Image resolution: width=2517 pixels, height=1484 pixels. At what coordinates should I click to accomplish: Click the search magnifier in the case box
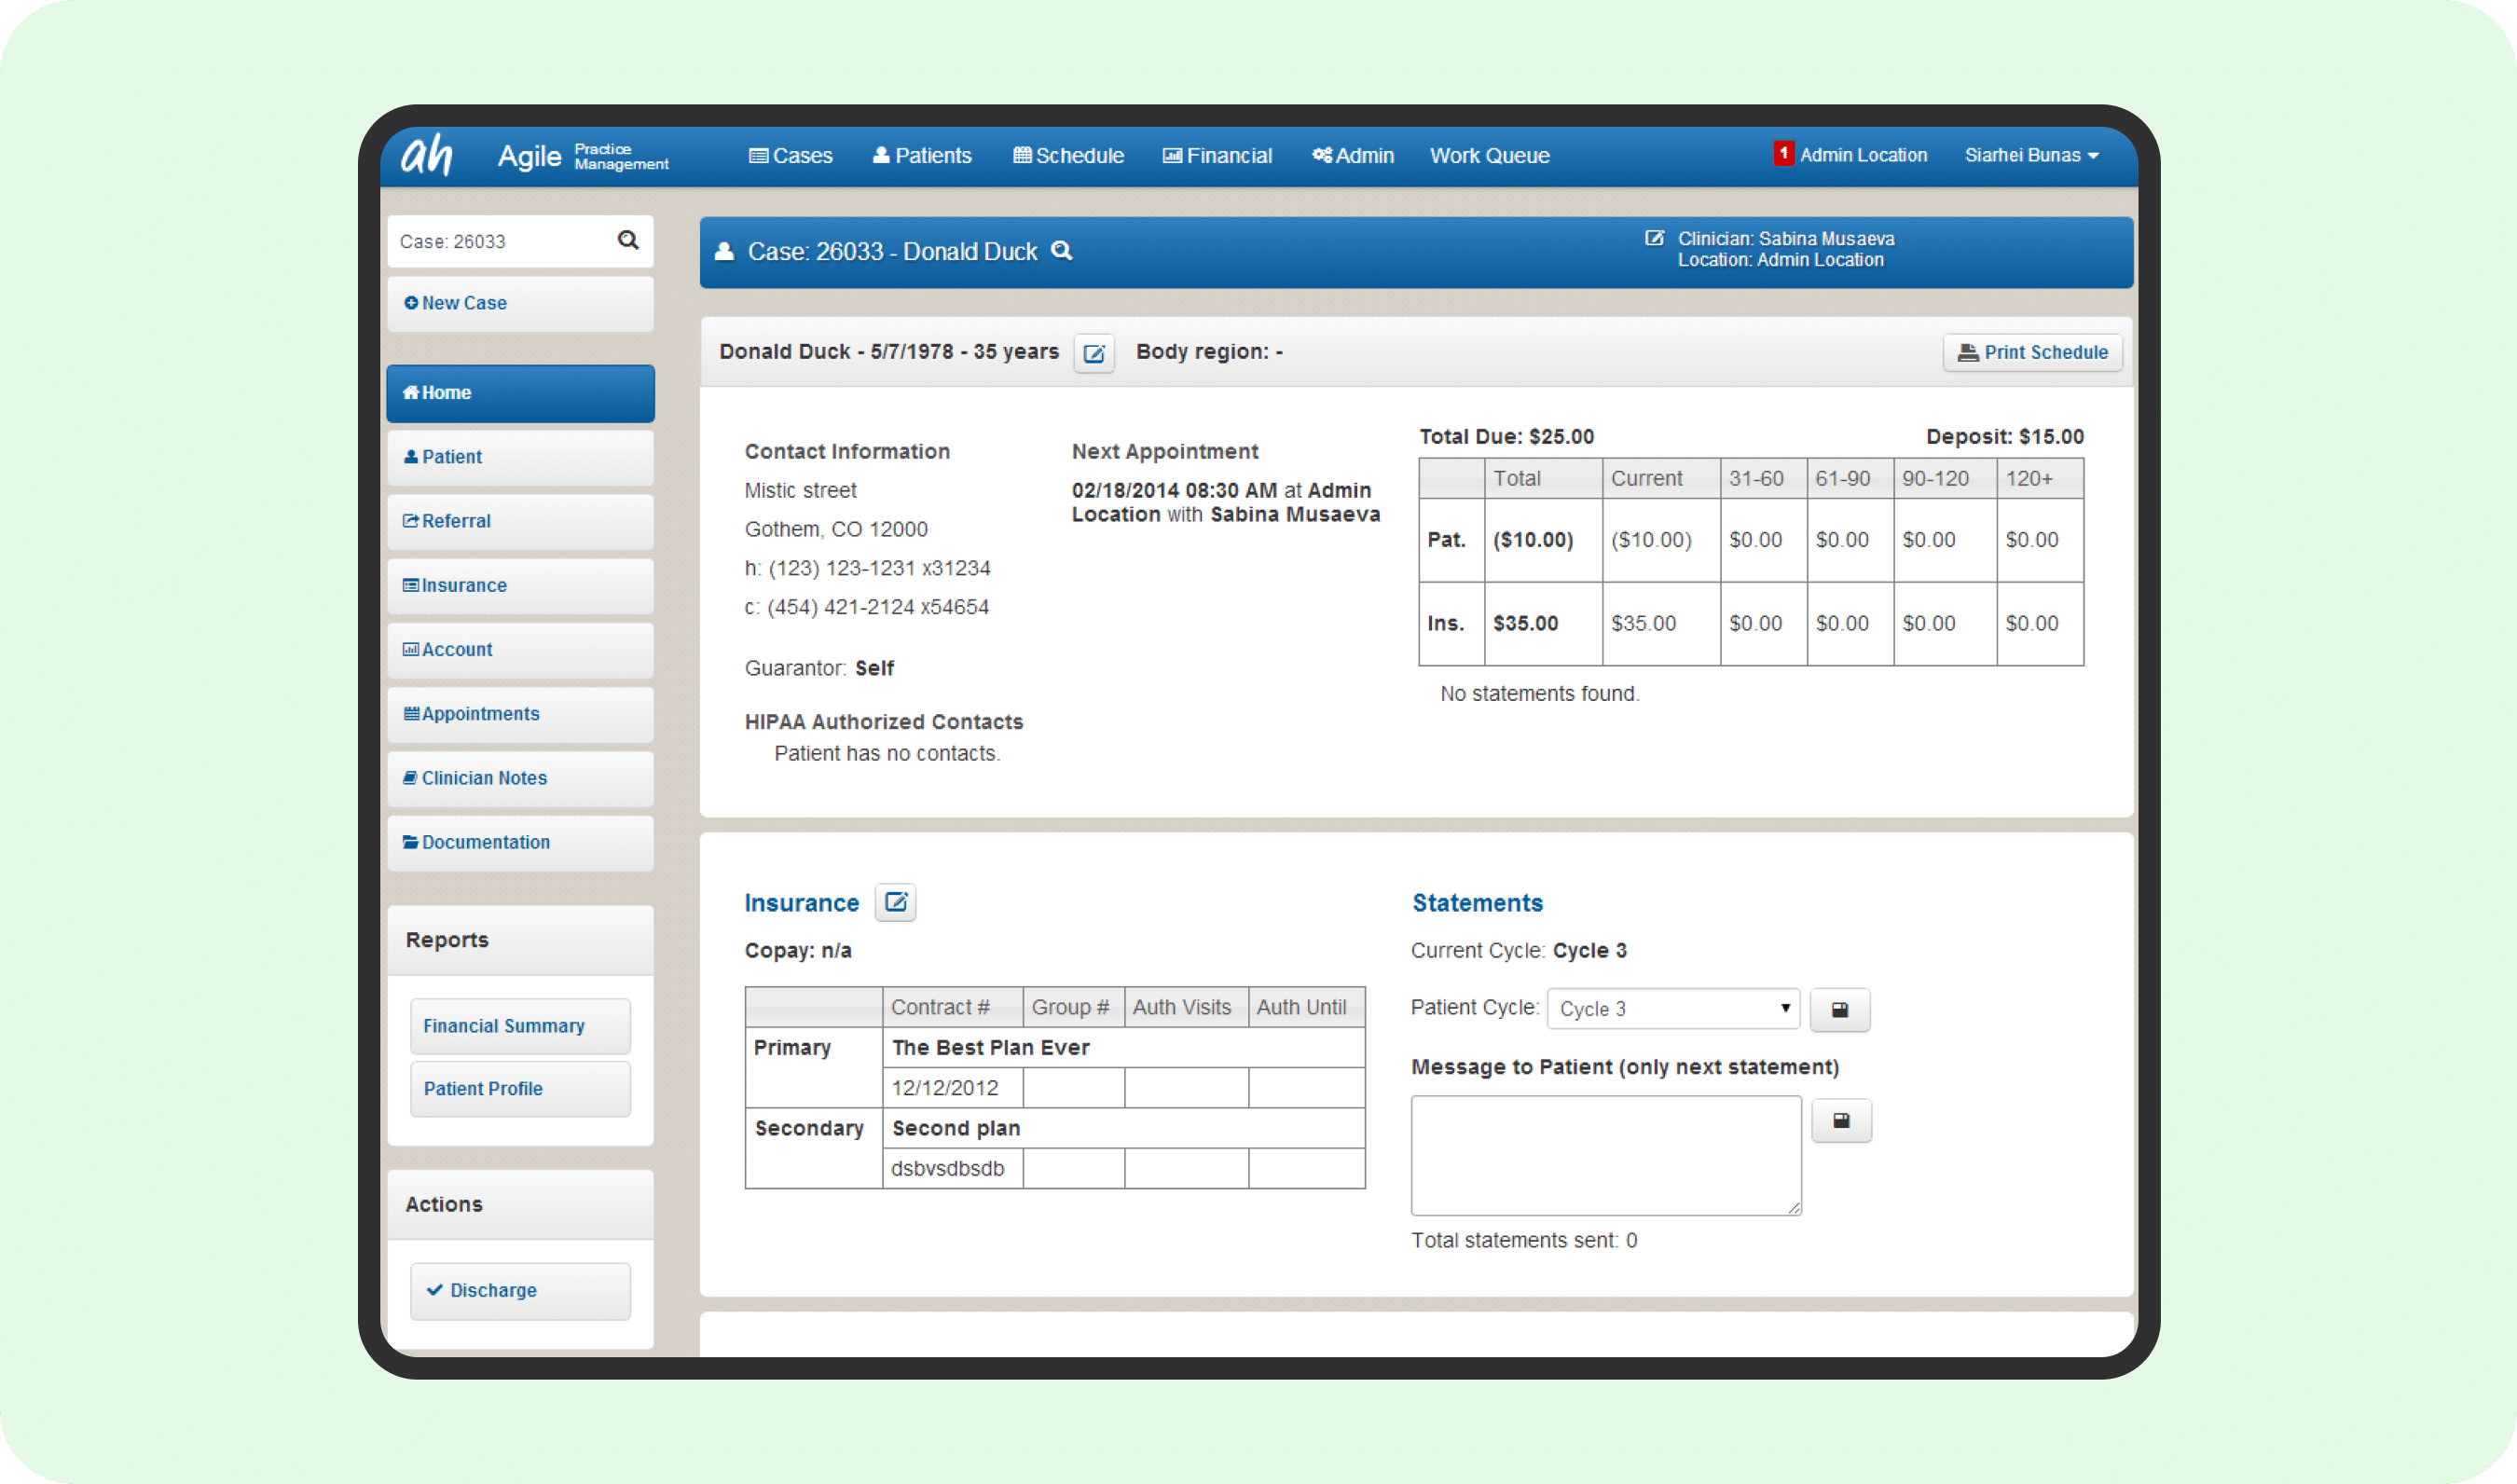(x=628, y=240)
